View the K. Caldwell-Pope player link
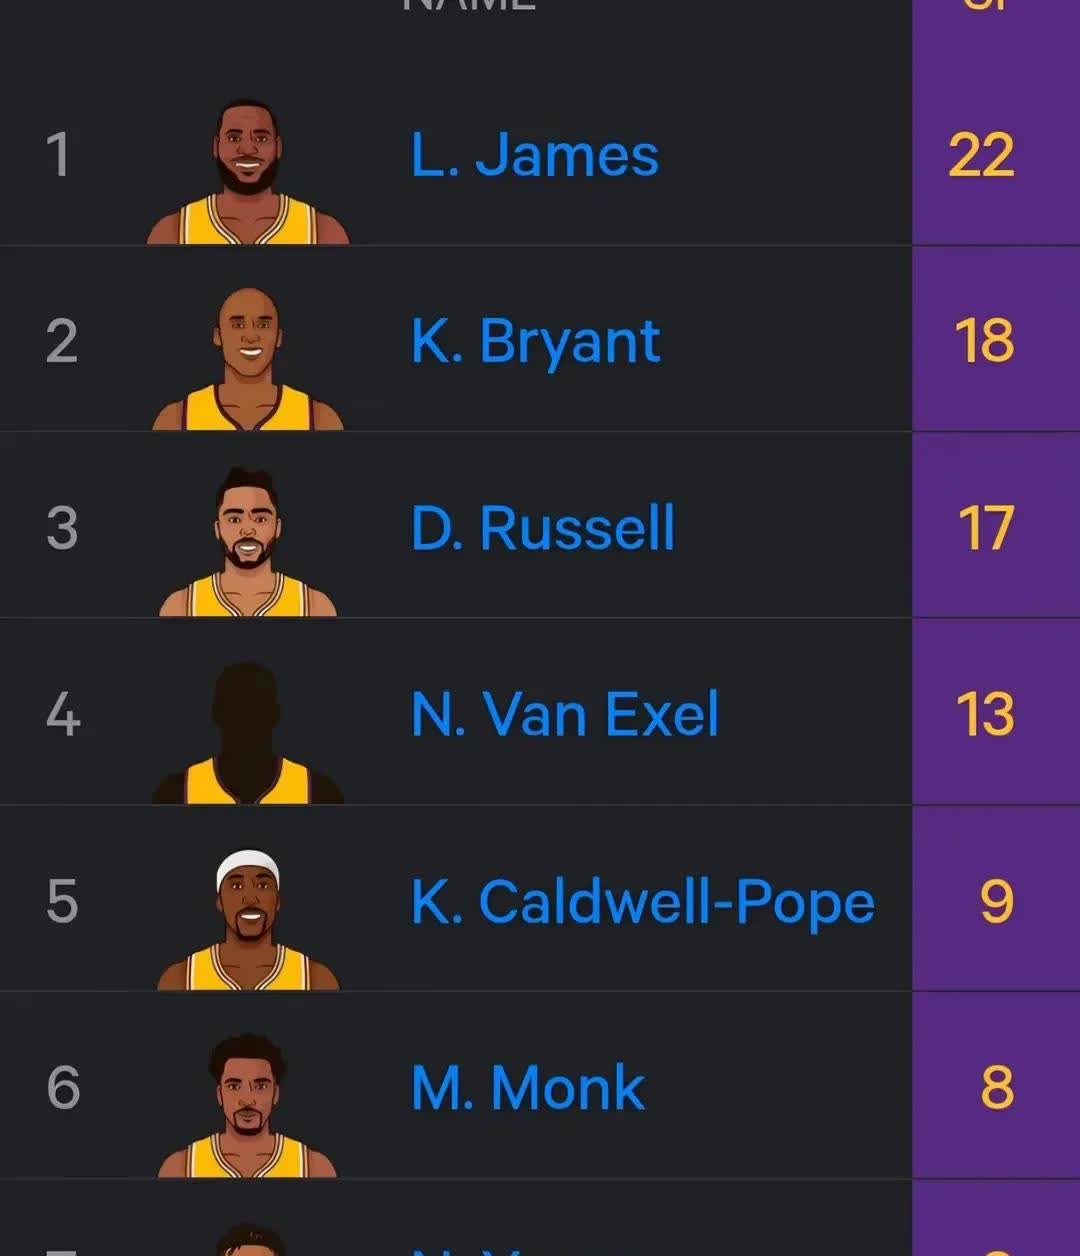Image resolution: width=1080 pixels, height=1256 pixels. [x=643, y=901]
